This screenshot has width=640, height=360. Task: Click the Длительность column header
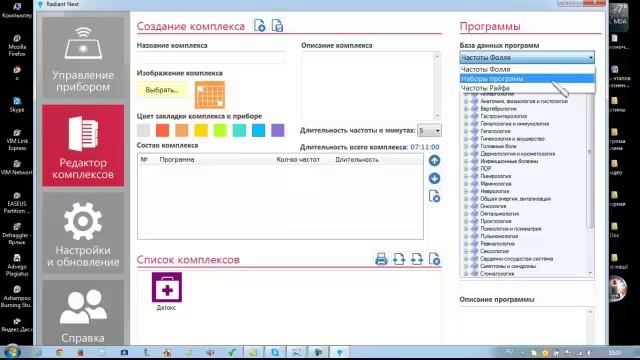[357, 160]
